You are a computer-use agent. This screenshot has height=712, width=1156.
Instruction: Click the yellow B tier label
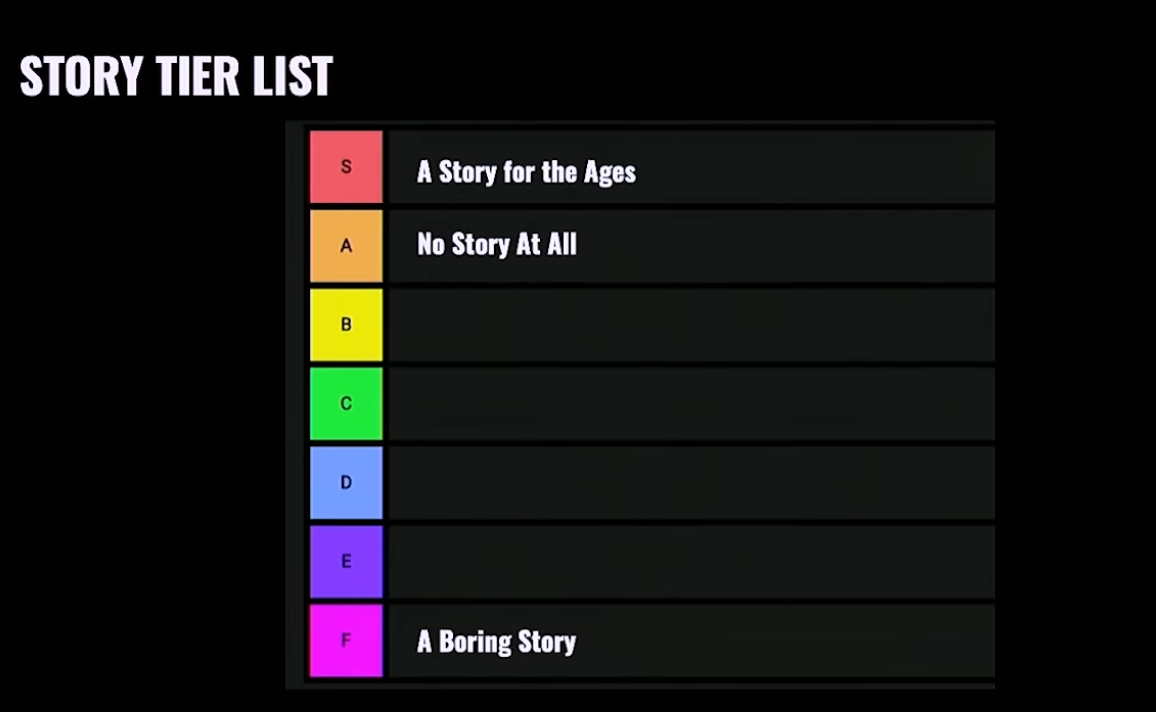point(346,325)
